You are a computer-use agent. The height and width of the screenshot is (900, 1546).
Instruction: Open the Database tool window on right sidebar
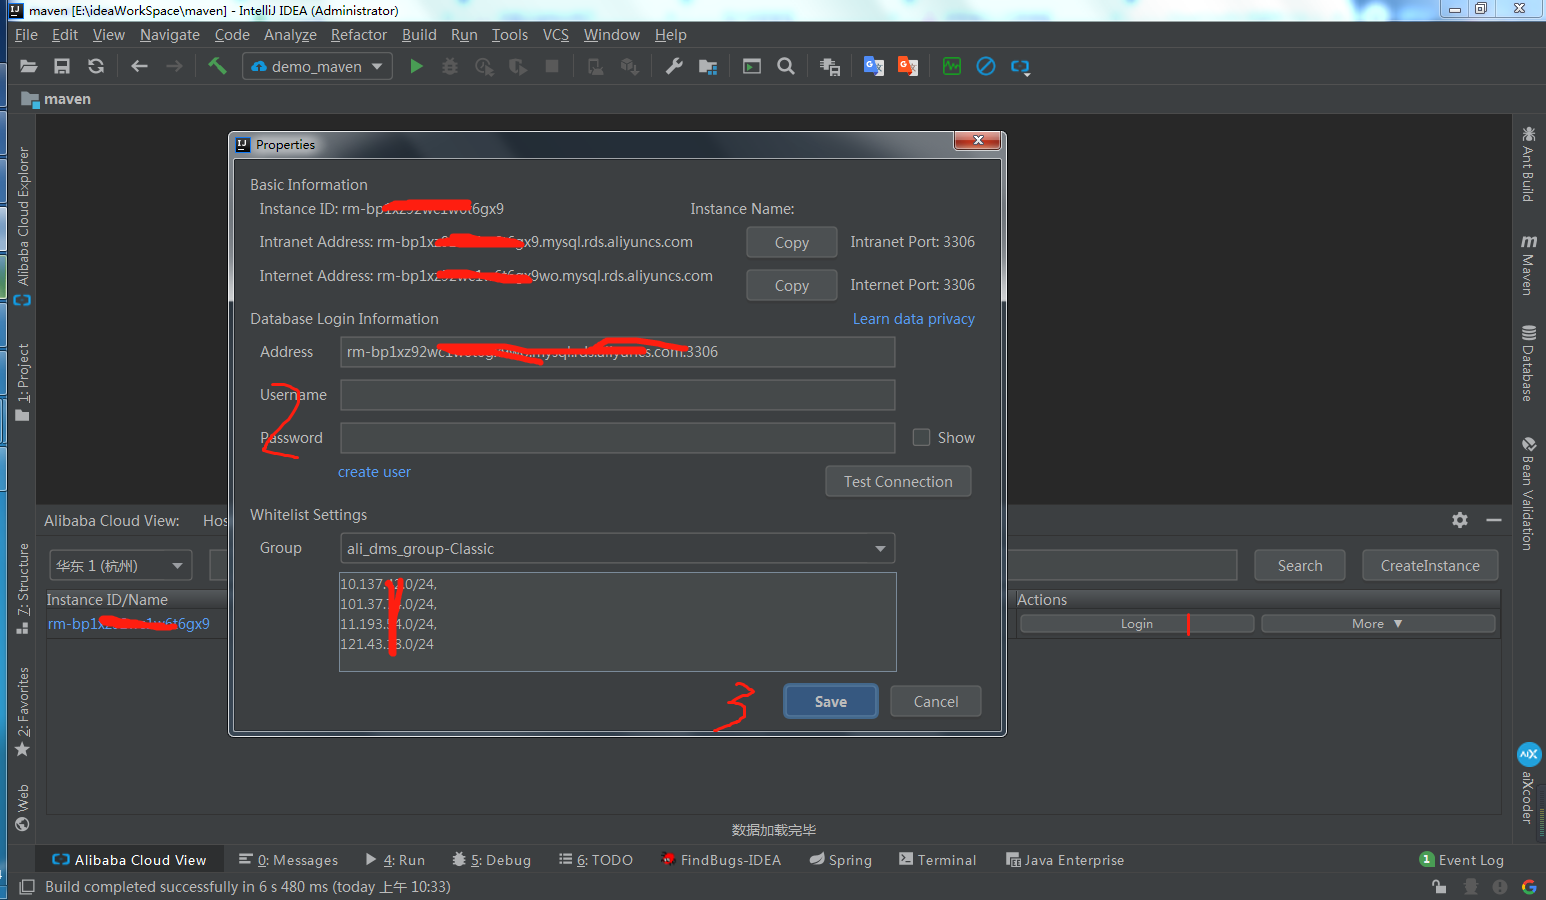tap(1528, 364)
